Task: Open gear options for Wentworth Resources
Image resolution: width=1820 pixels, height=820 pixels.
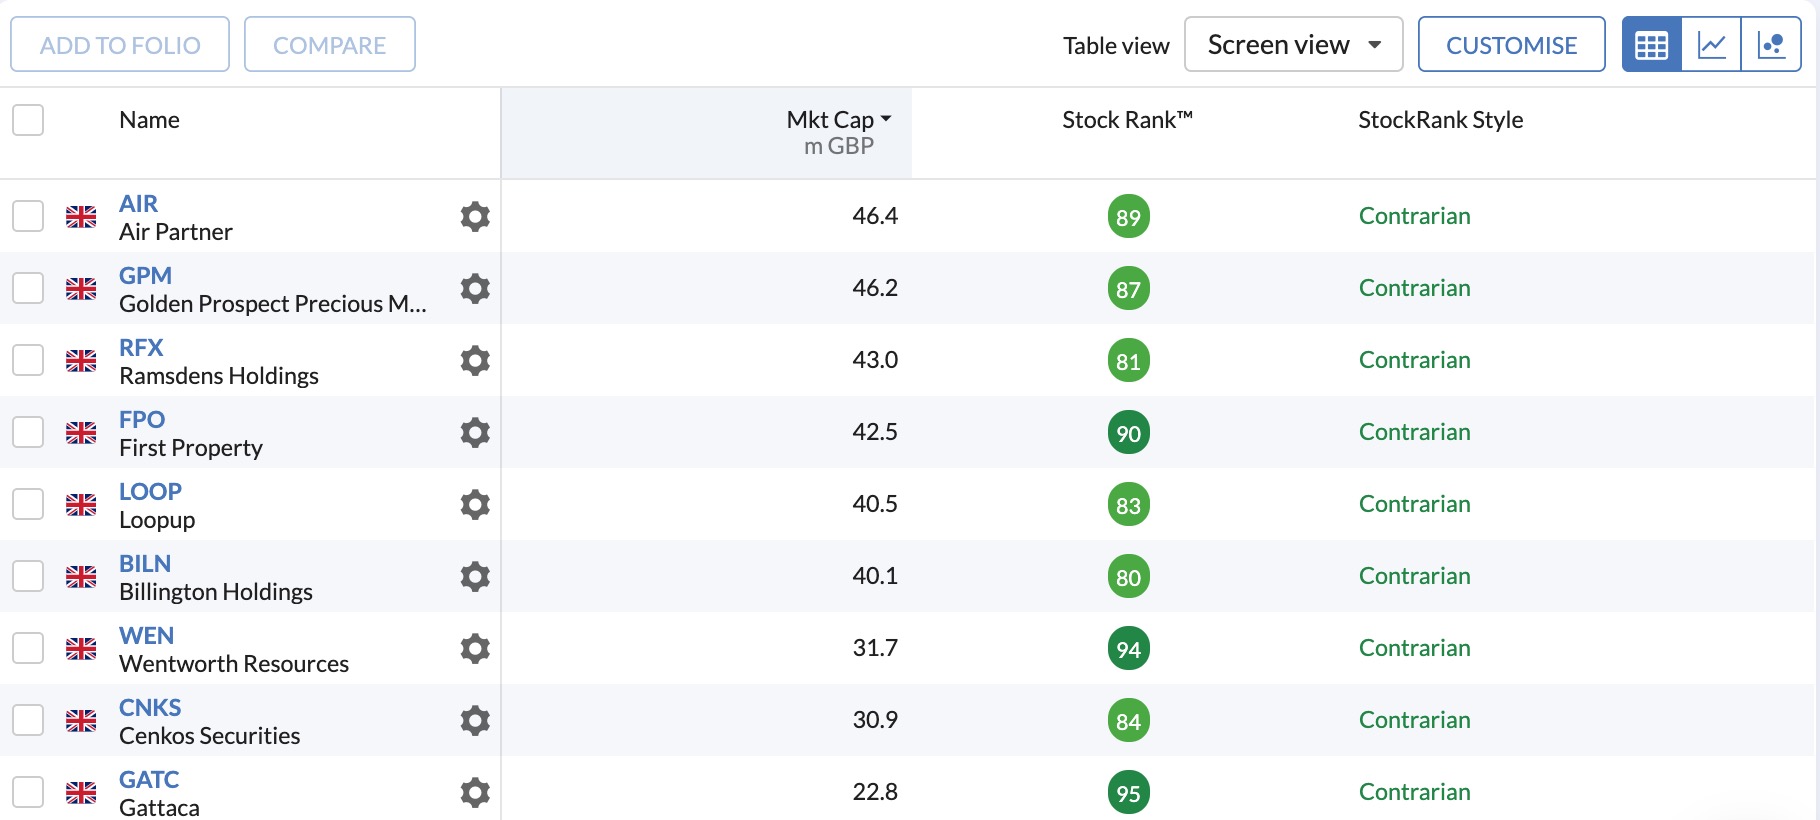Action: [475, 649]
